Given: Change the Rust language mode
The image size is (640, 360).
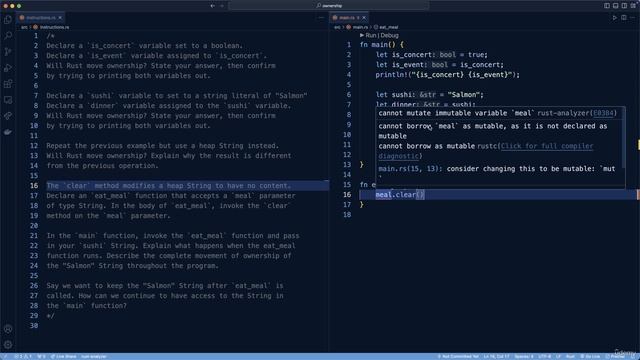Looking at the screenshot, I should [570, 356].
